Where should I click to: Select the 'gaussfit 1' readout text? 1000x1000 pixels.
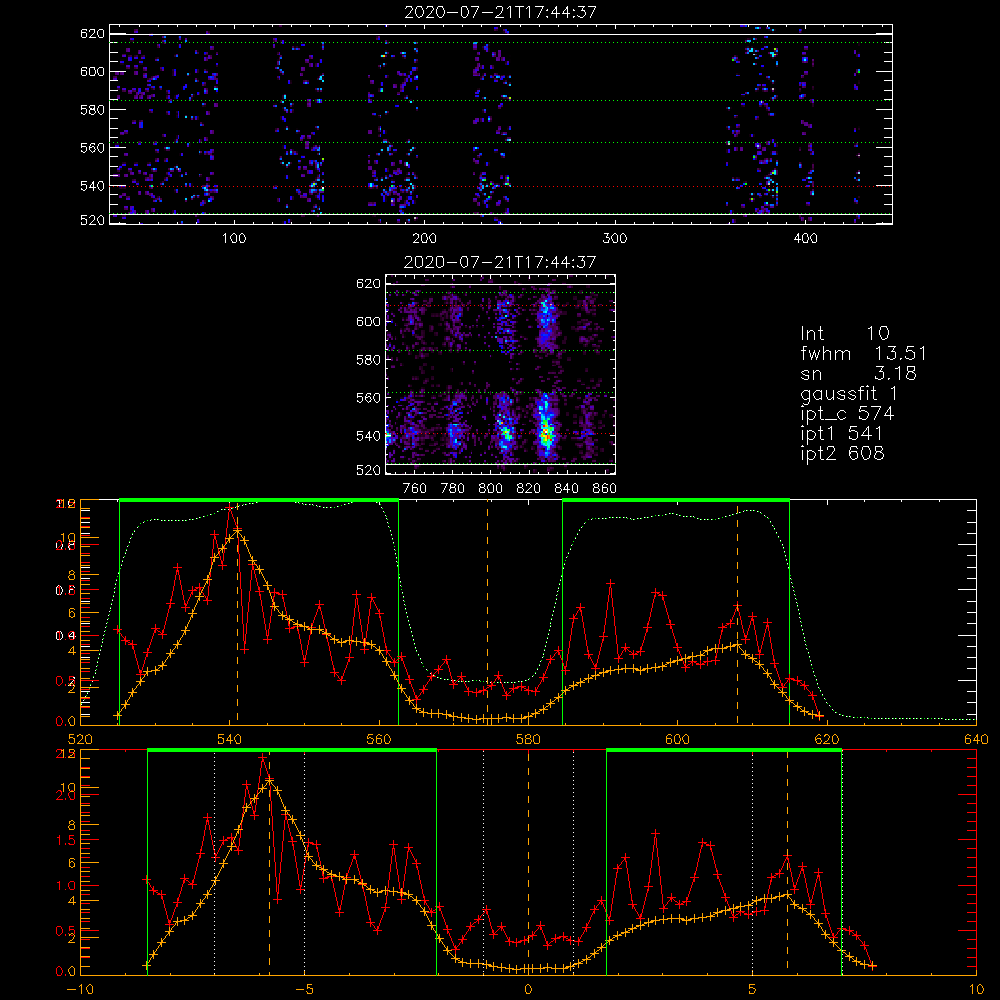pyautogui.click(x=849, y=393)
